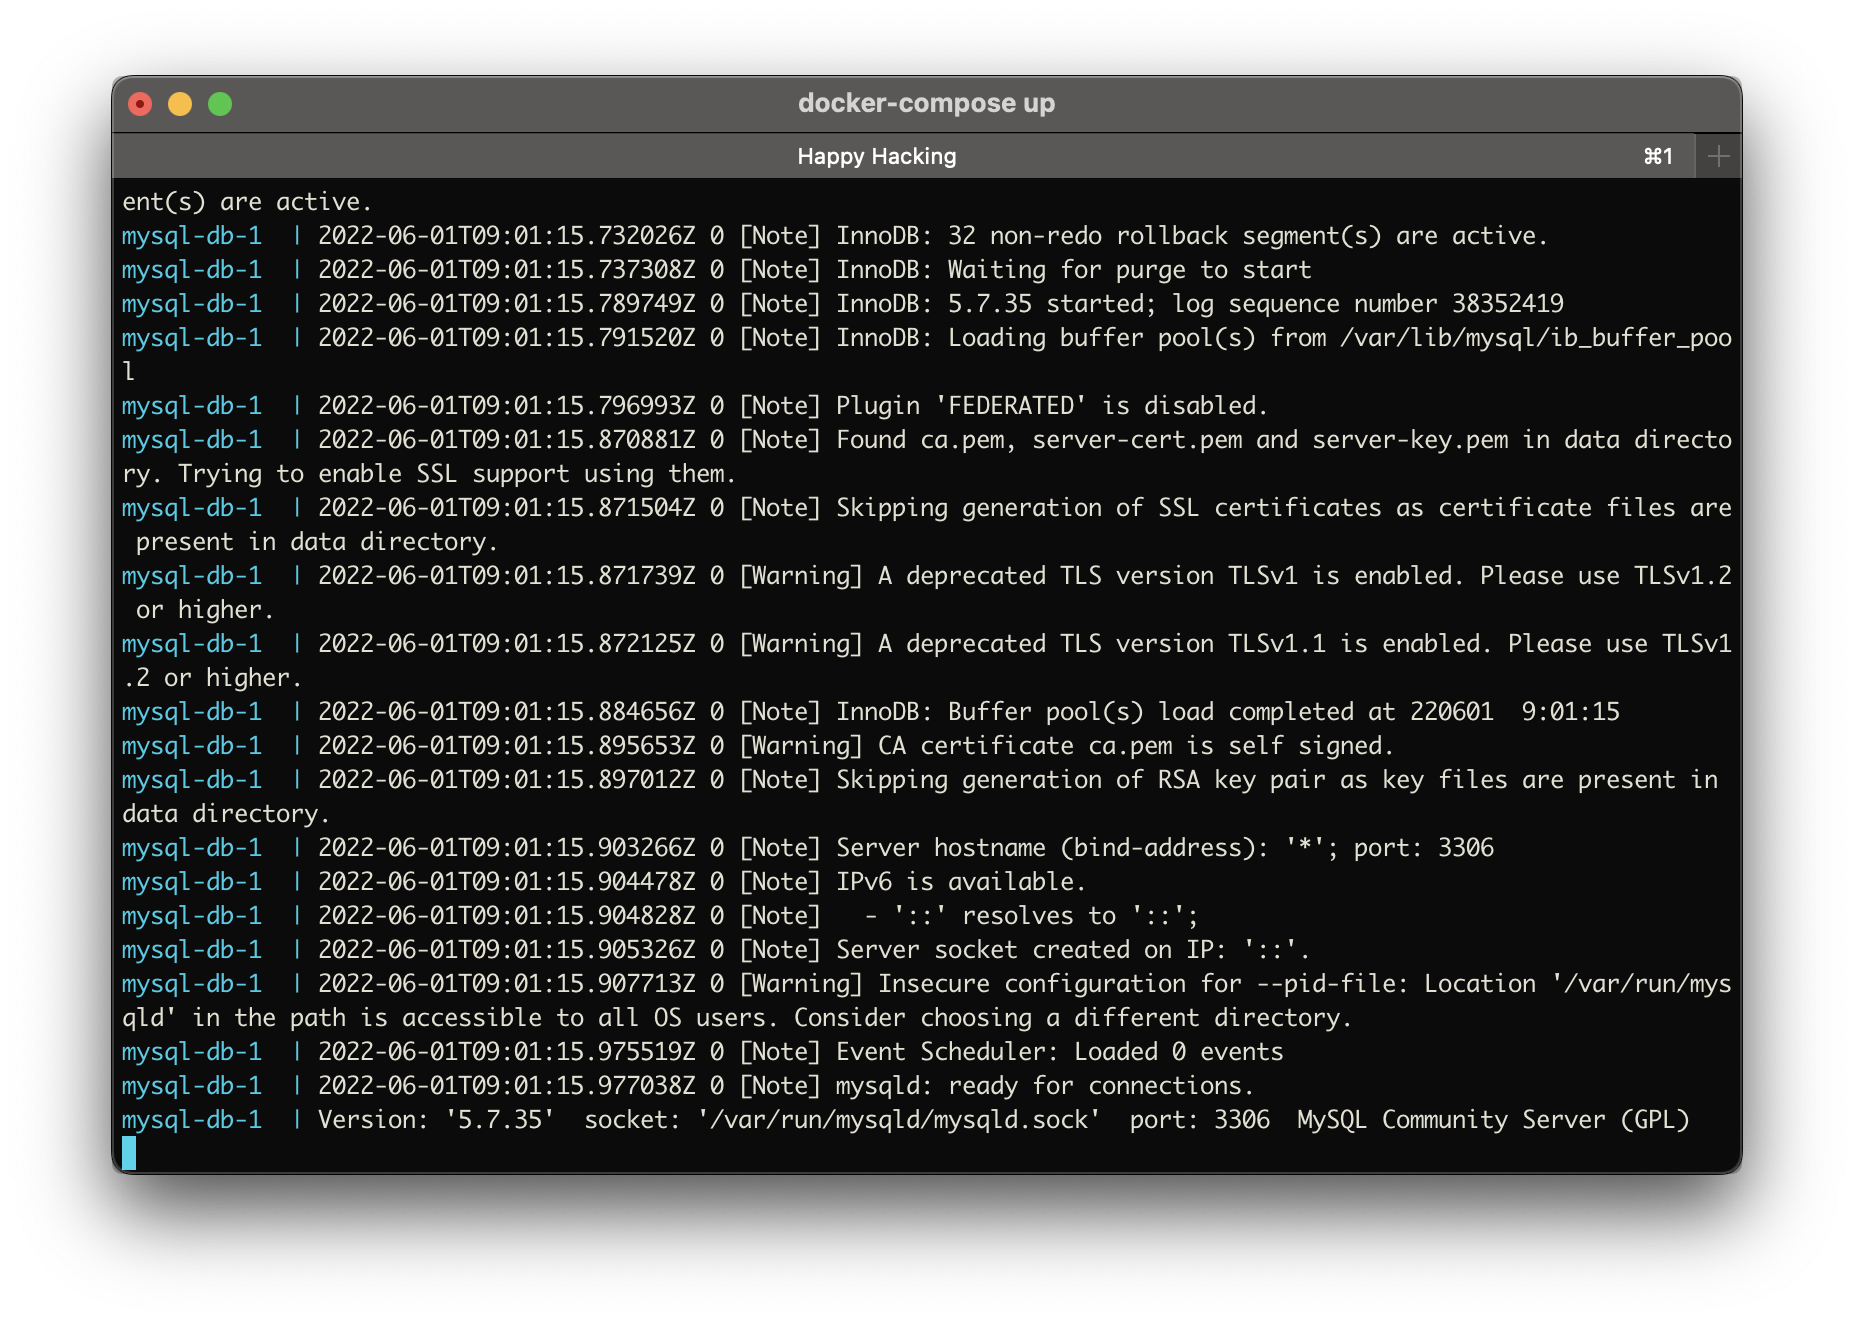The height and width of the screenshot is (1322, 1854).
Task: Click the yellow minimize traffic light button
Action: (x=180, y=103)
